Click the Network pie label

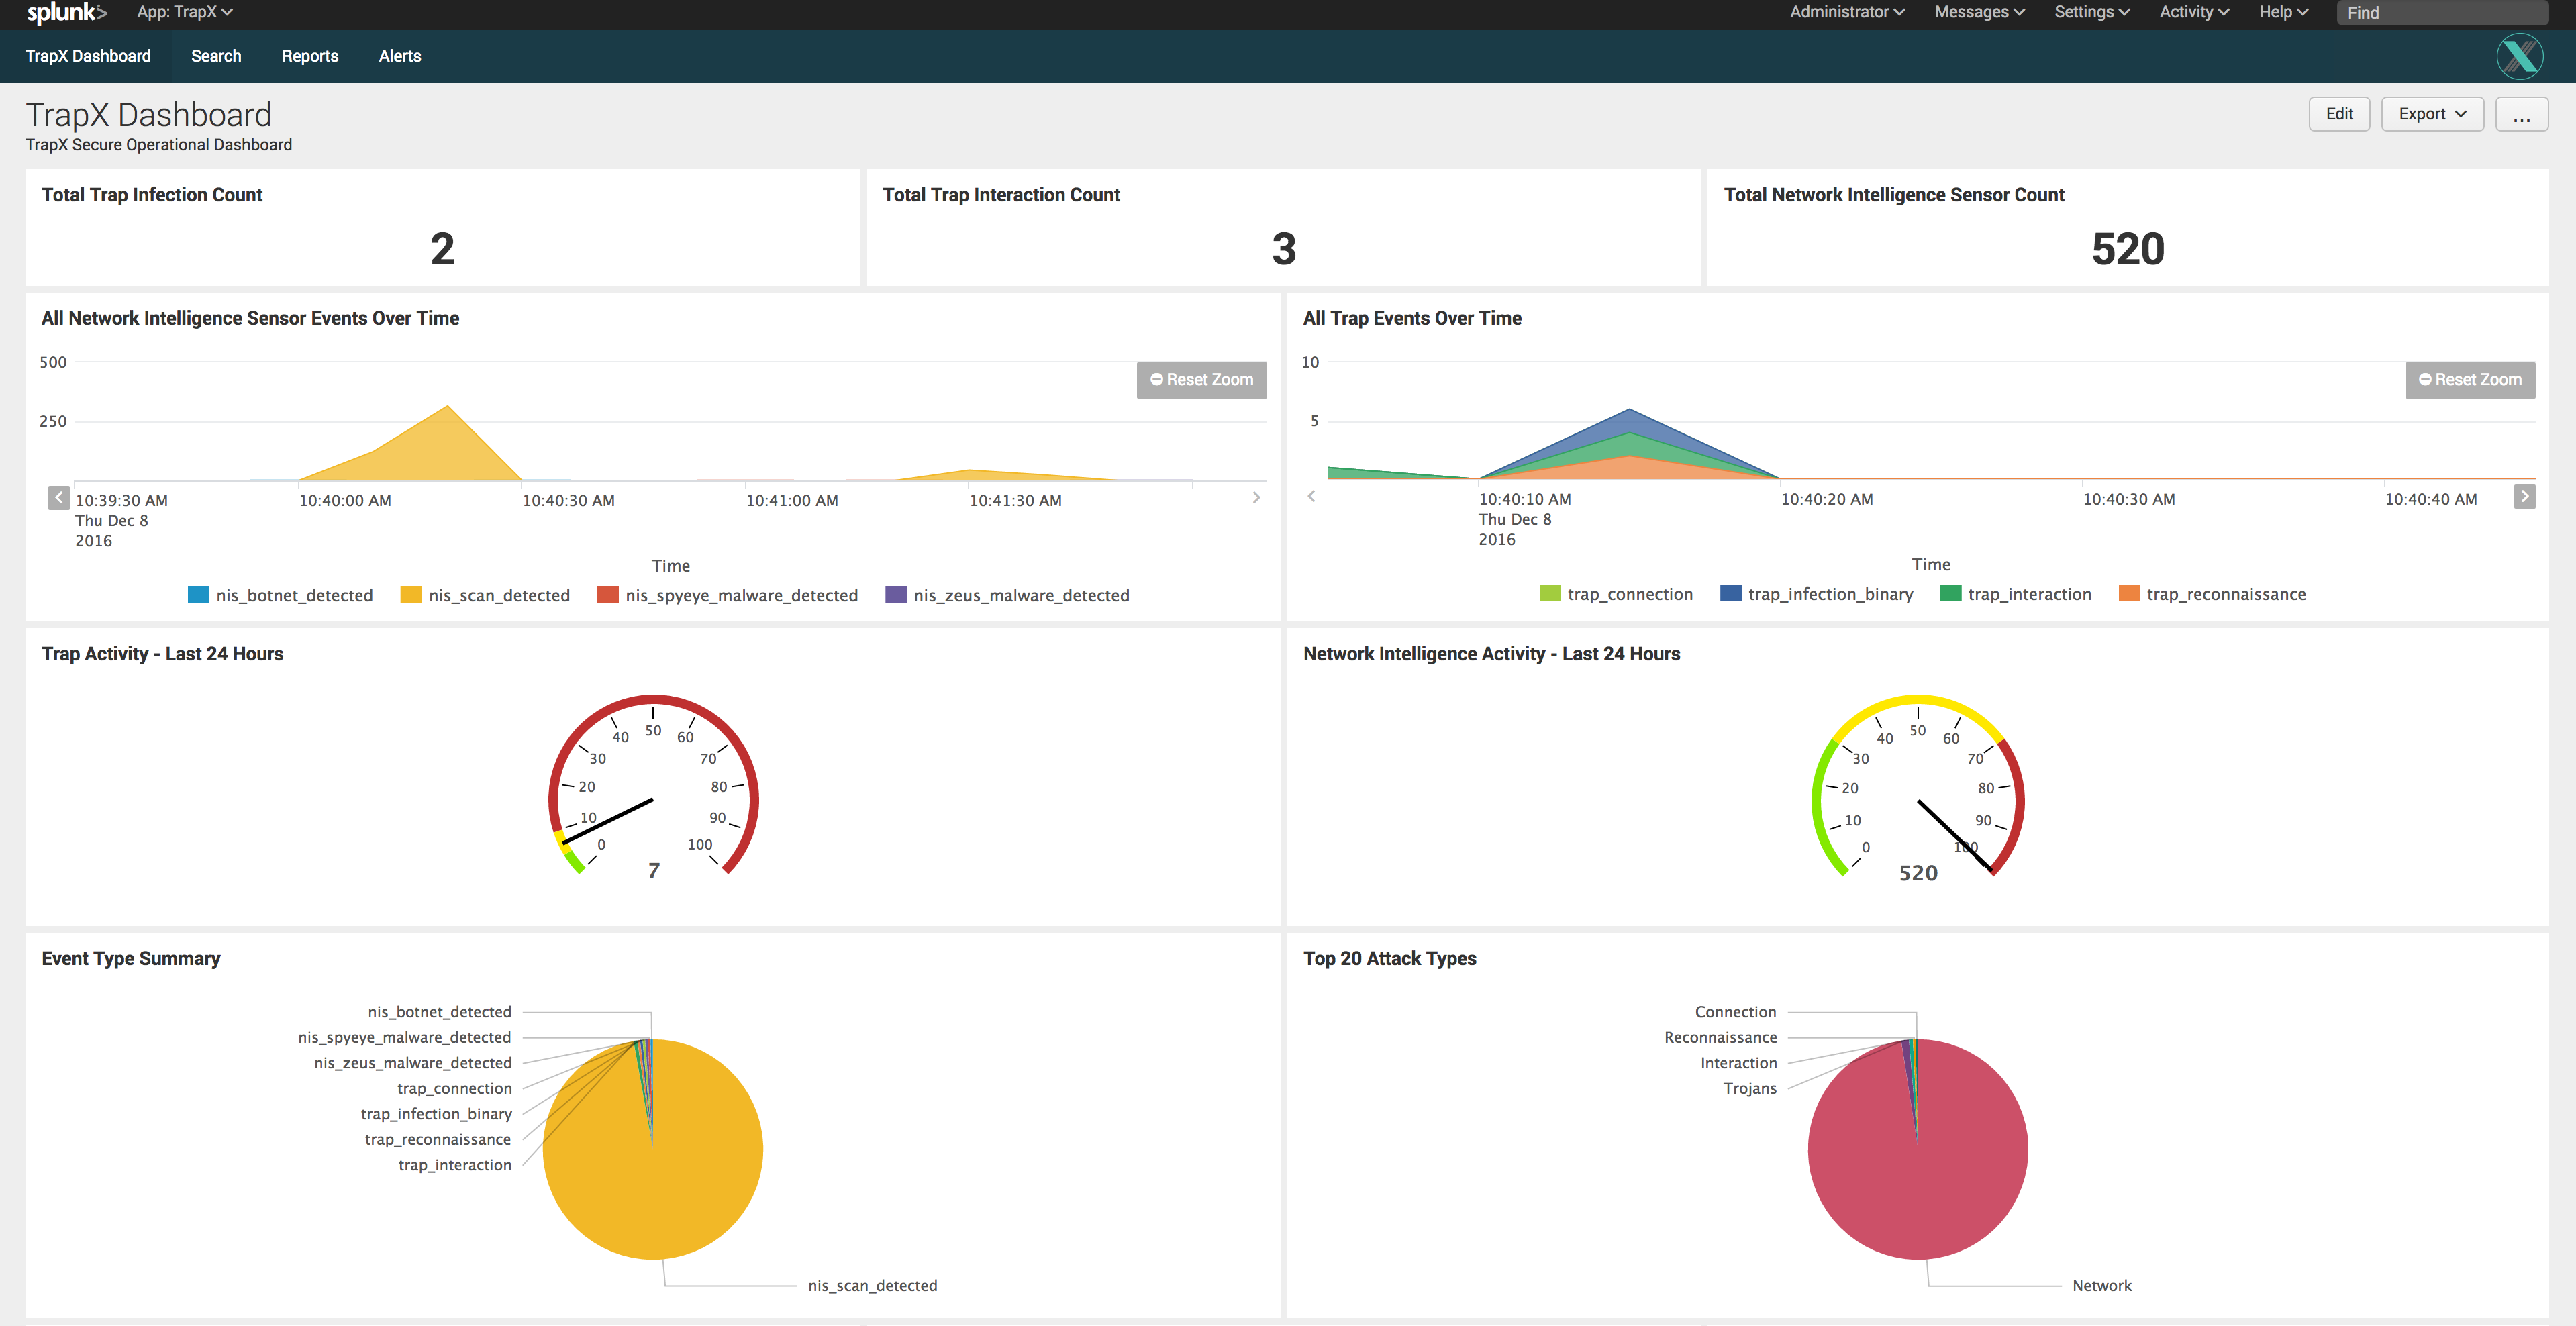(2102, 1286)
